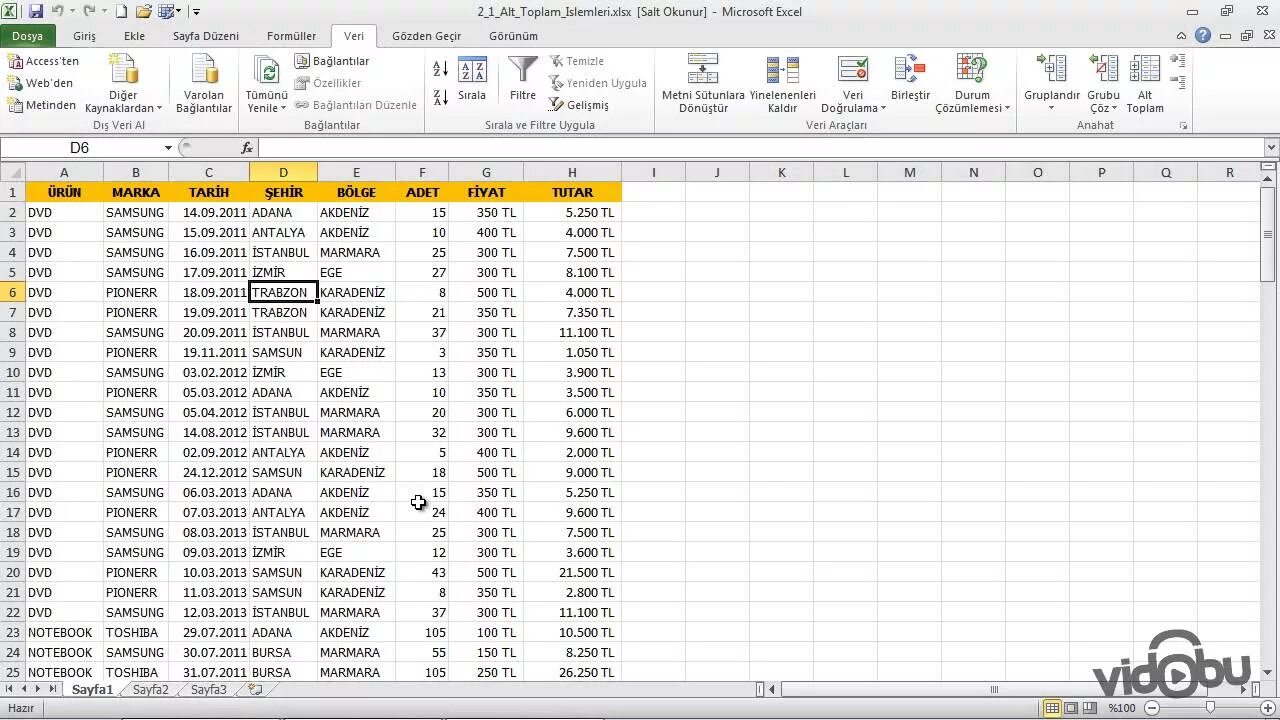Click Grubu Çöz ungroup icon
The width and height of the screenshot is (1280, 720).
pyautogui.click(x=1104, y=70)
